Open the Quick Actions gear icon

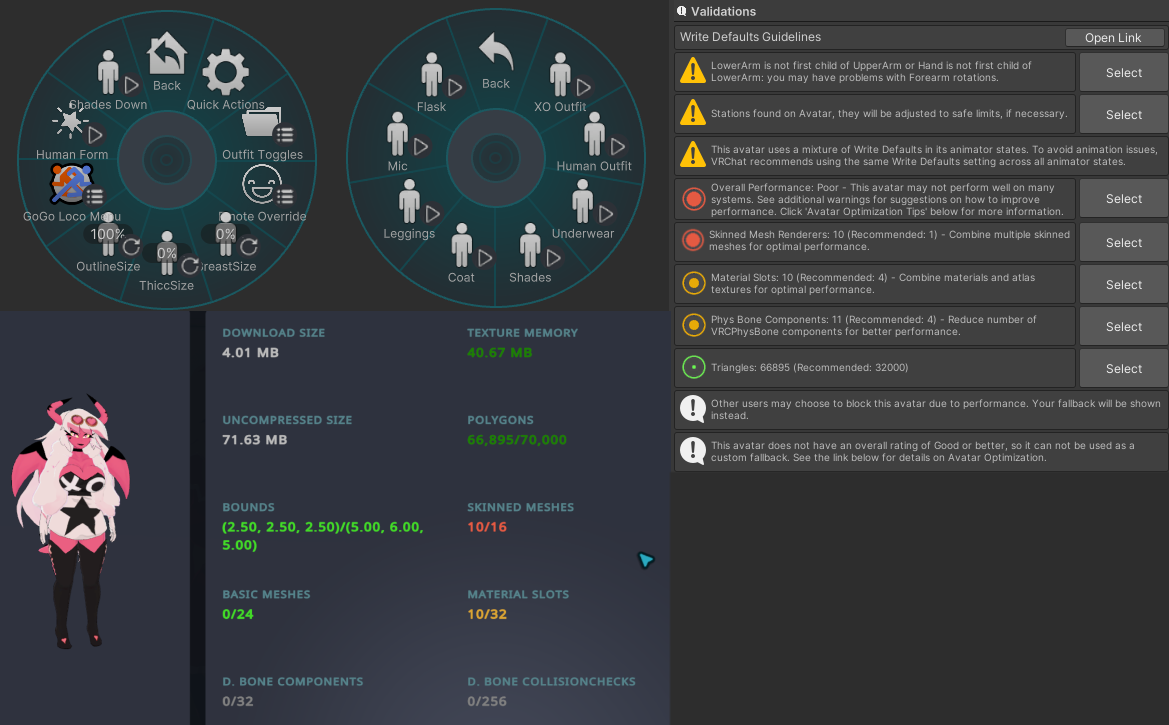226,72
